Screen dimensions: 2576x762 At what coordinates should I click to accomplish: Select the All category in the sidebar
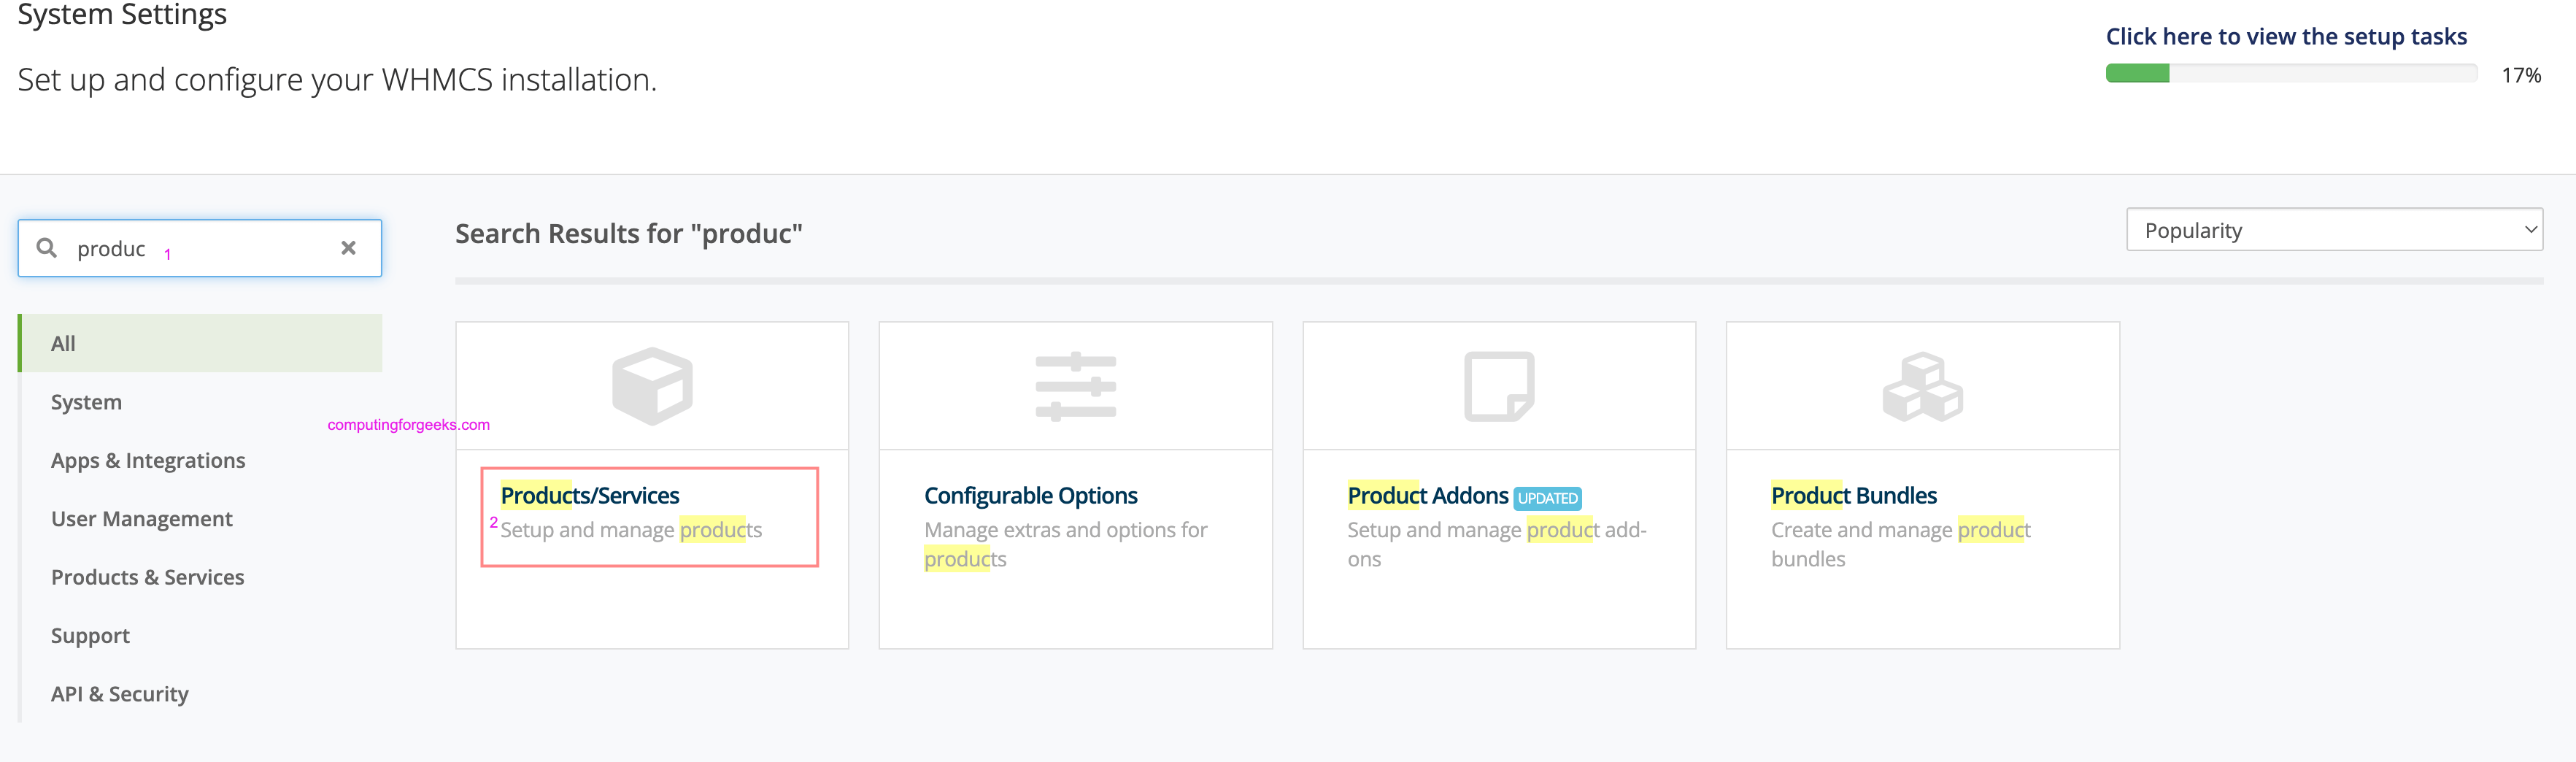(x=200, y=343)
